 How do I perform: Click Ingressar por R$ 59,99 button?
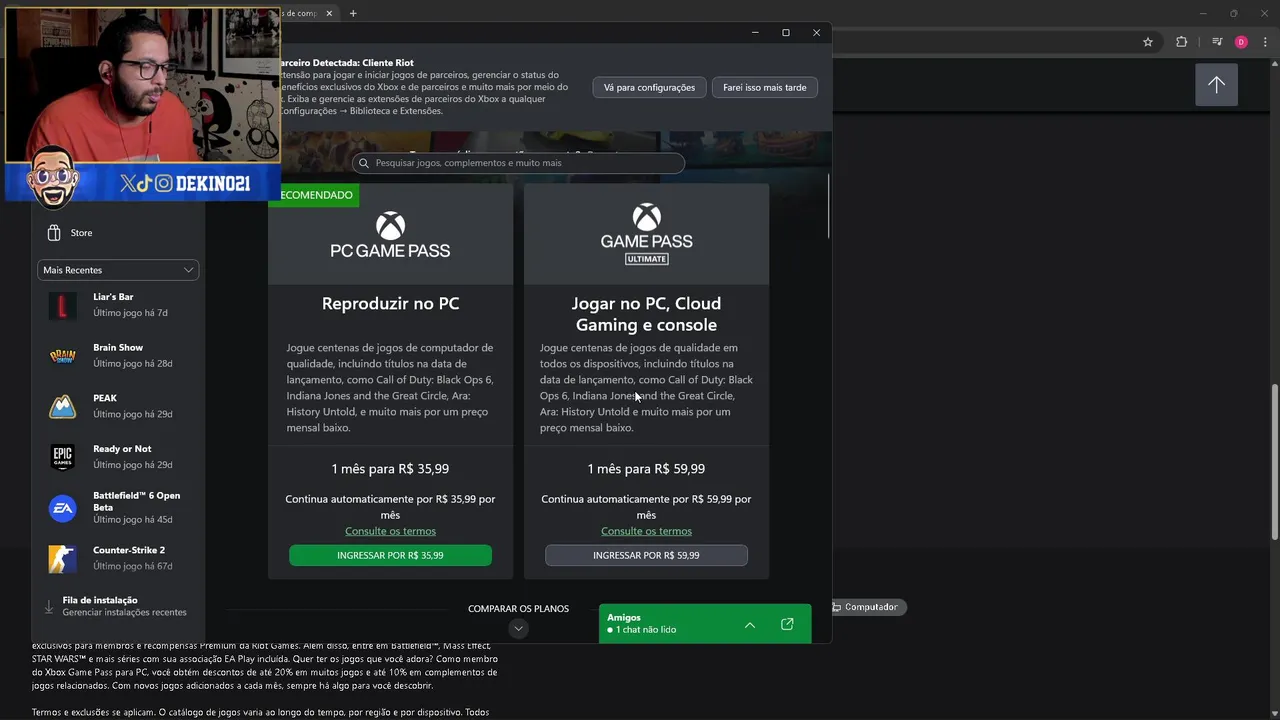click(646, 555)
